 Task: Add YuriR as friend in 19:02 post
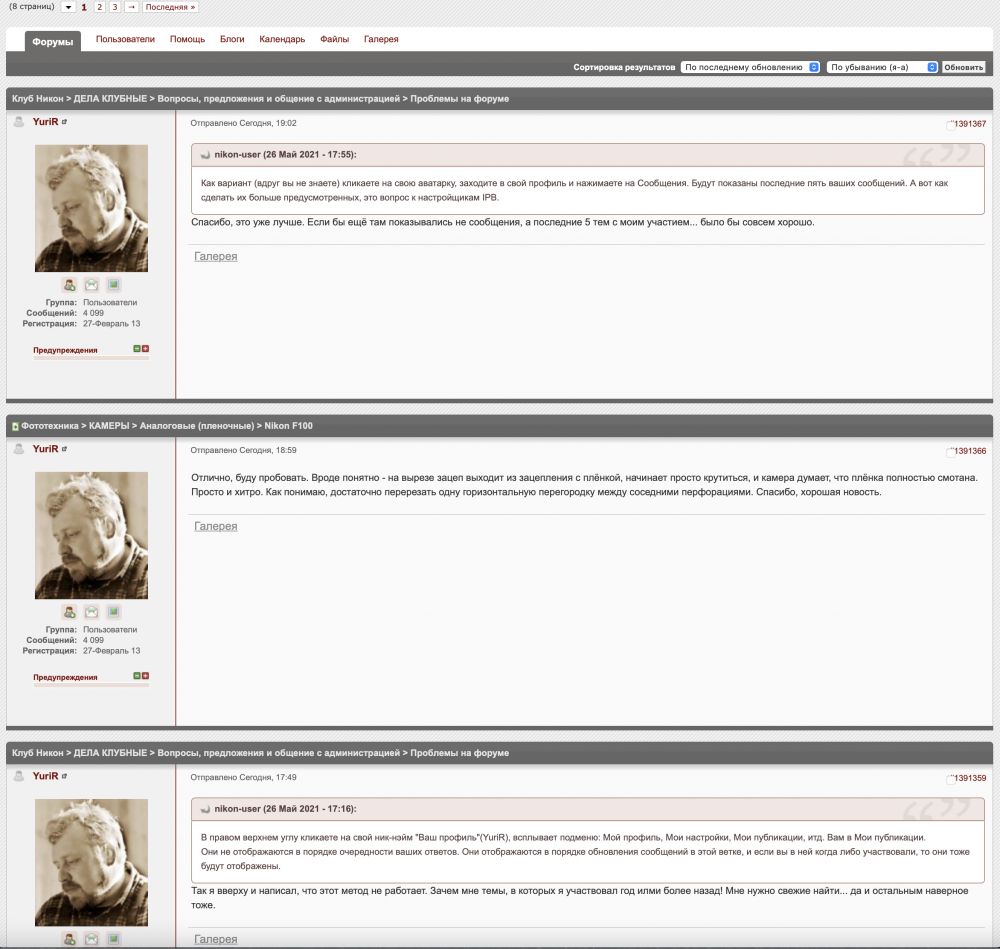70,284
